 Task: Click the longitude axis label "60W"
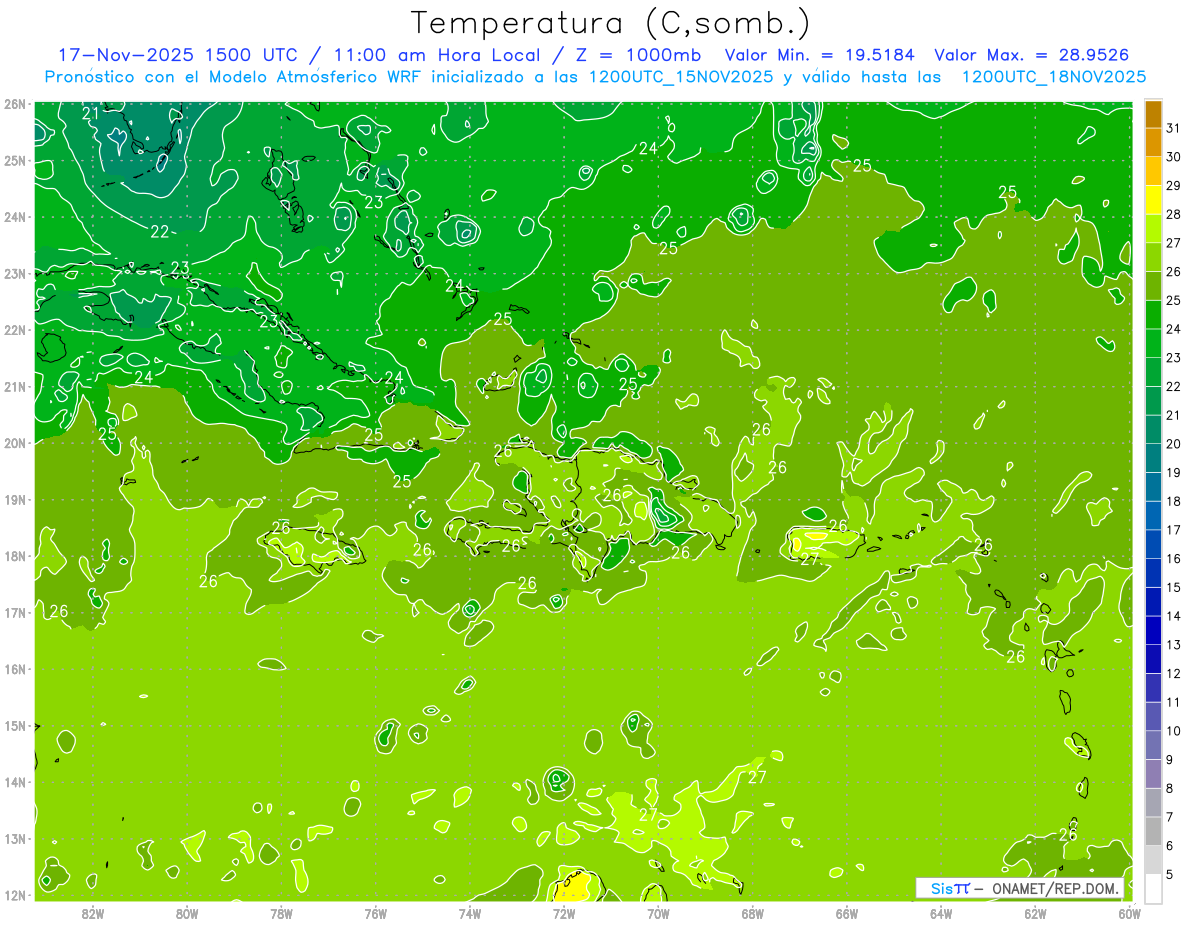pos(1129,914)
